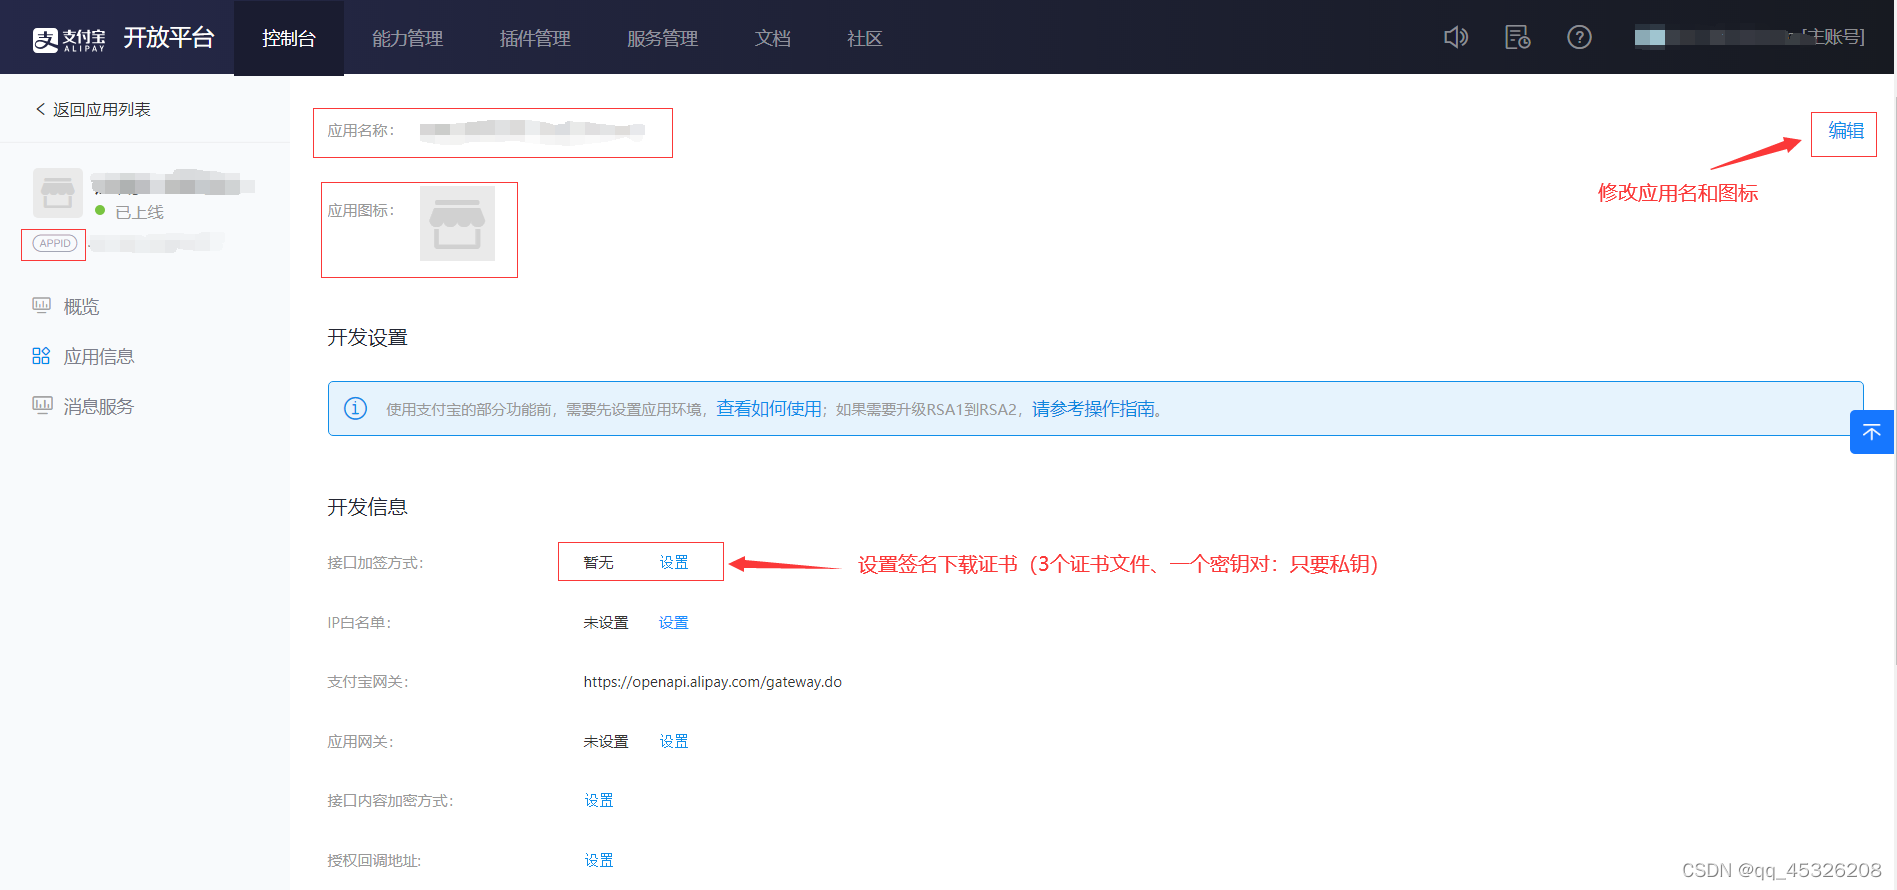1897x890 pixels.
Task: Click the 暂无 value for 接口加签方式
Action: coord(598,562)
